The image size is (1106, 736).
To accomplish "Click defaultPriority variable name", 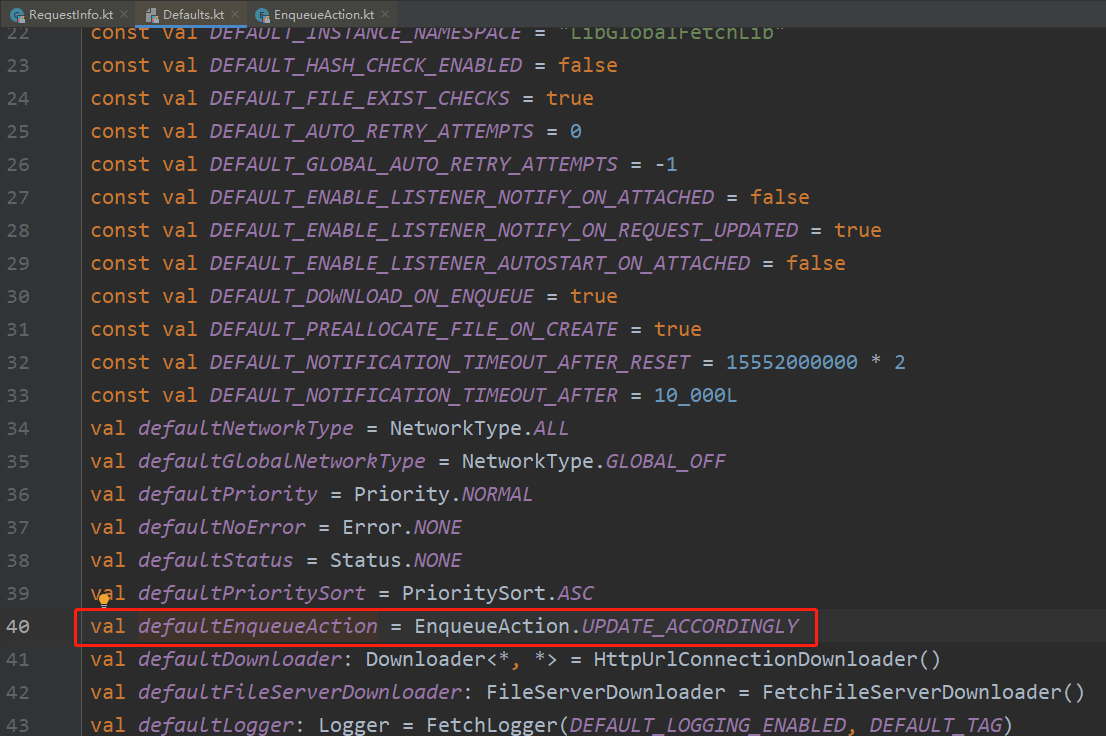I will pos(228,495).
